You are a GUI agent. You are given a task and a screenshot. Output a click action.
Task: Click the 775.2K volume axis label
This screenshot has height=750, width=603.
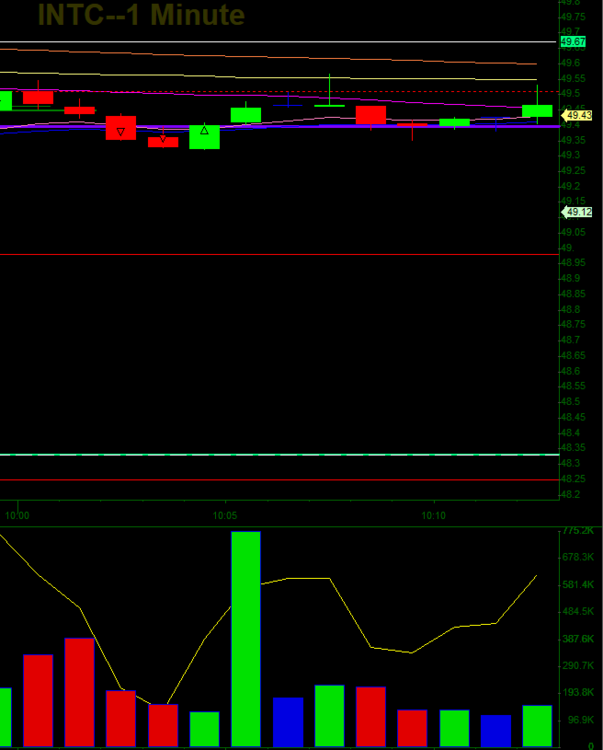tap(579, 530)
